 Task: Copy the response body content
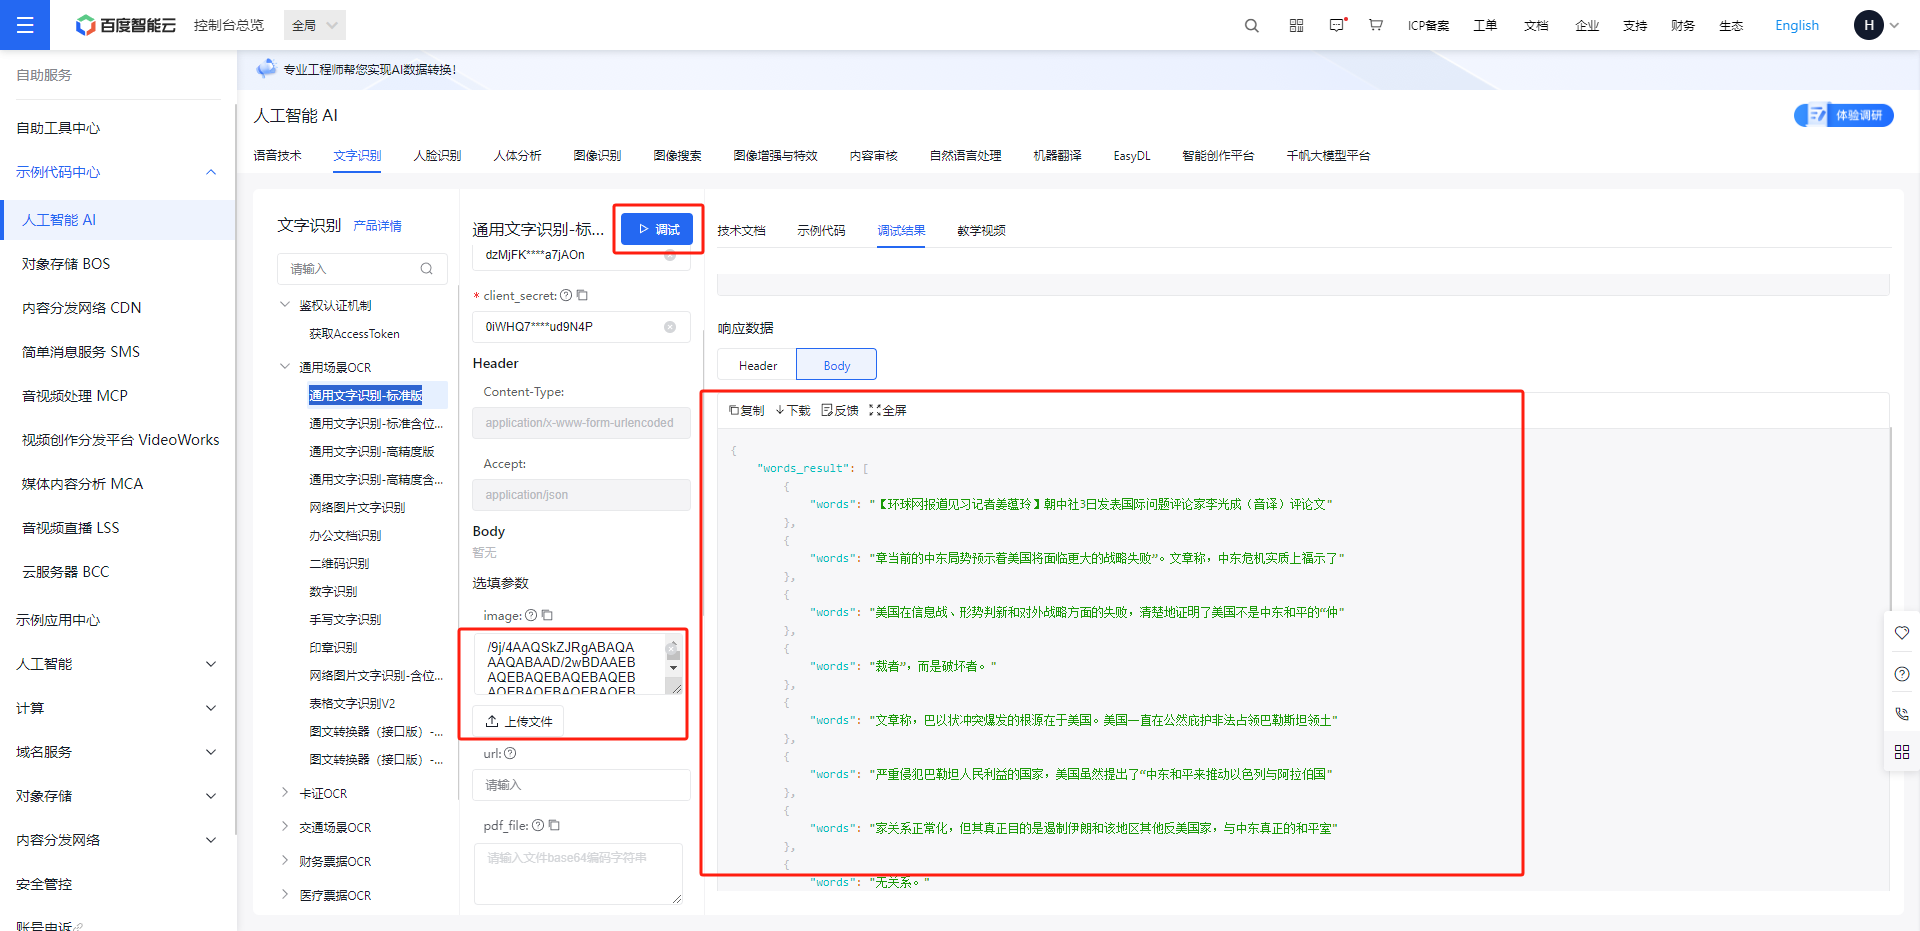coord(746,410)
